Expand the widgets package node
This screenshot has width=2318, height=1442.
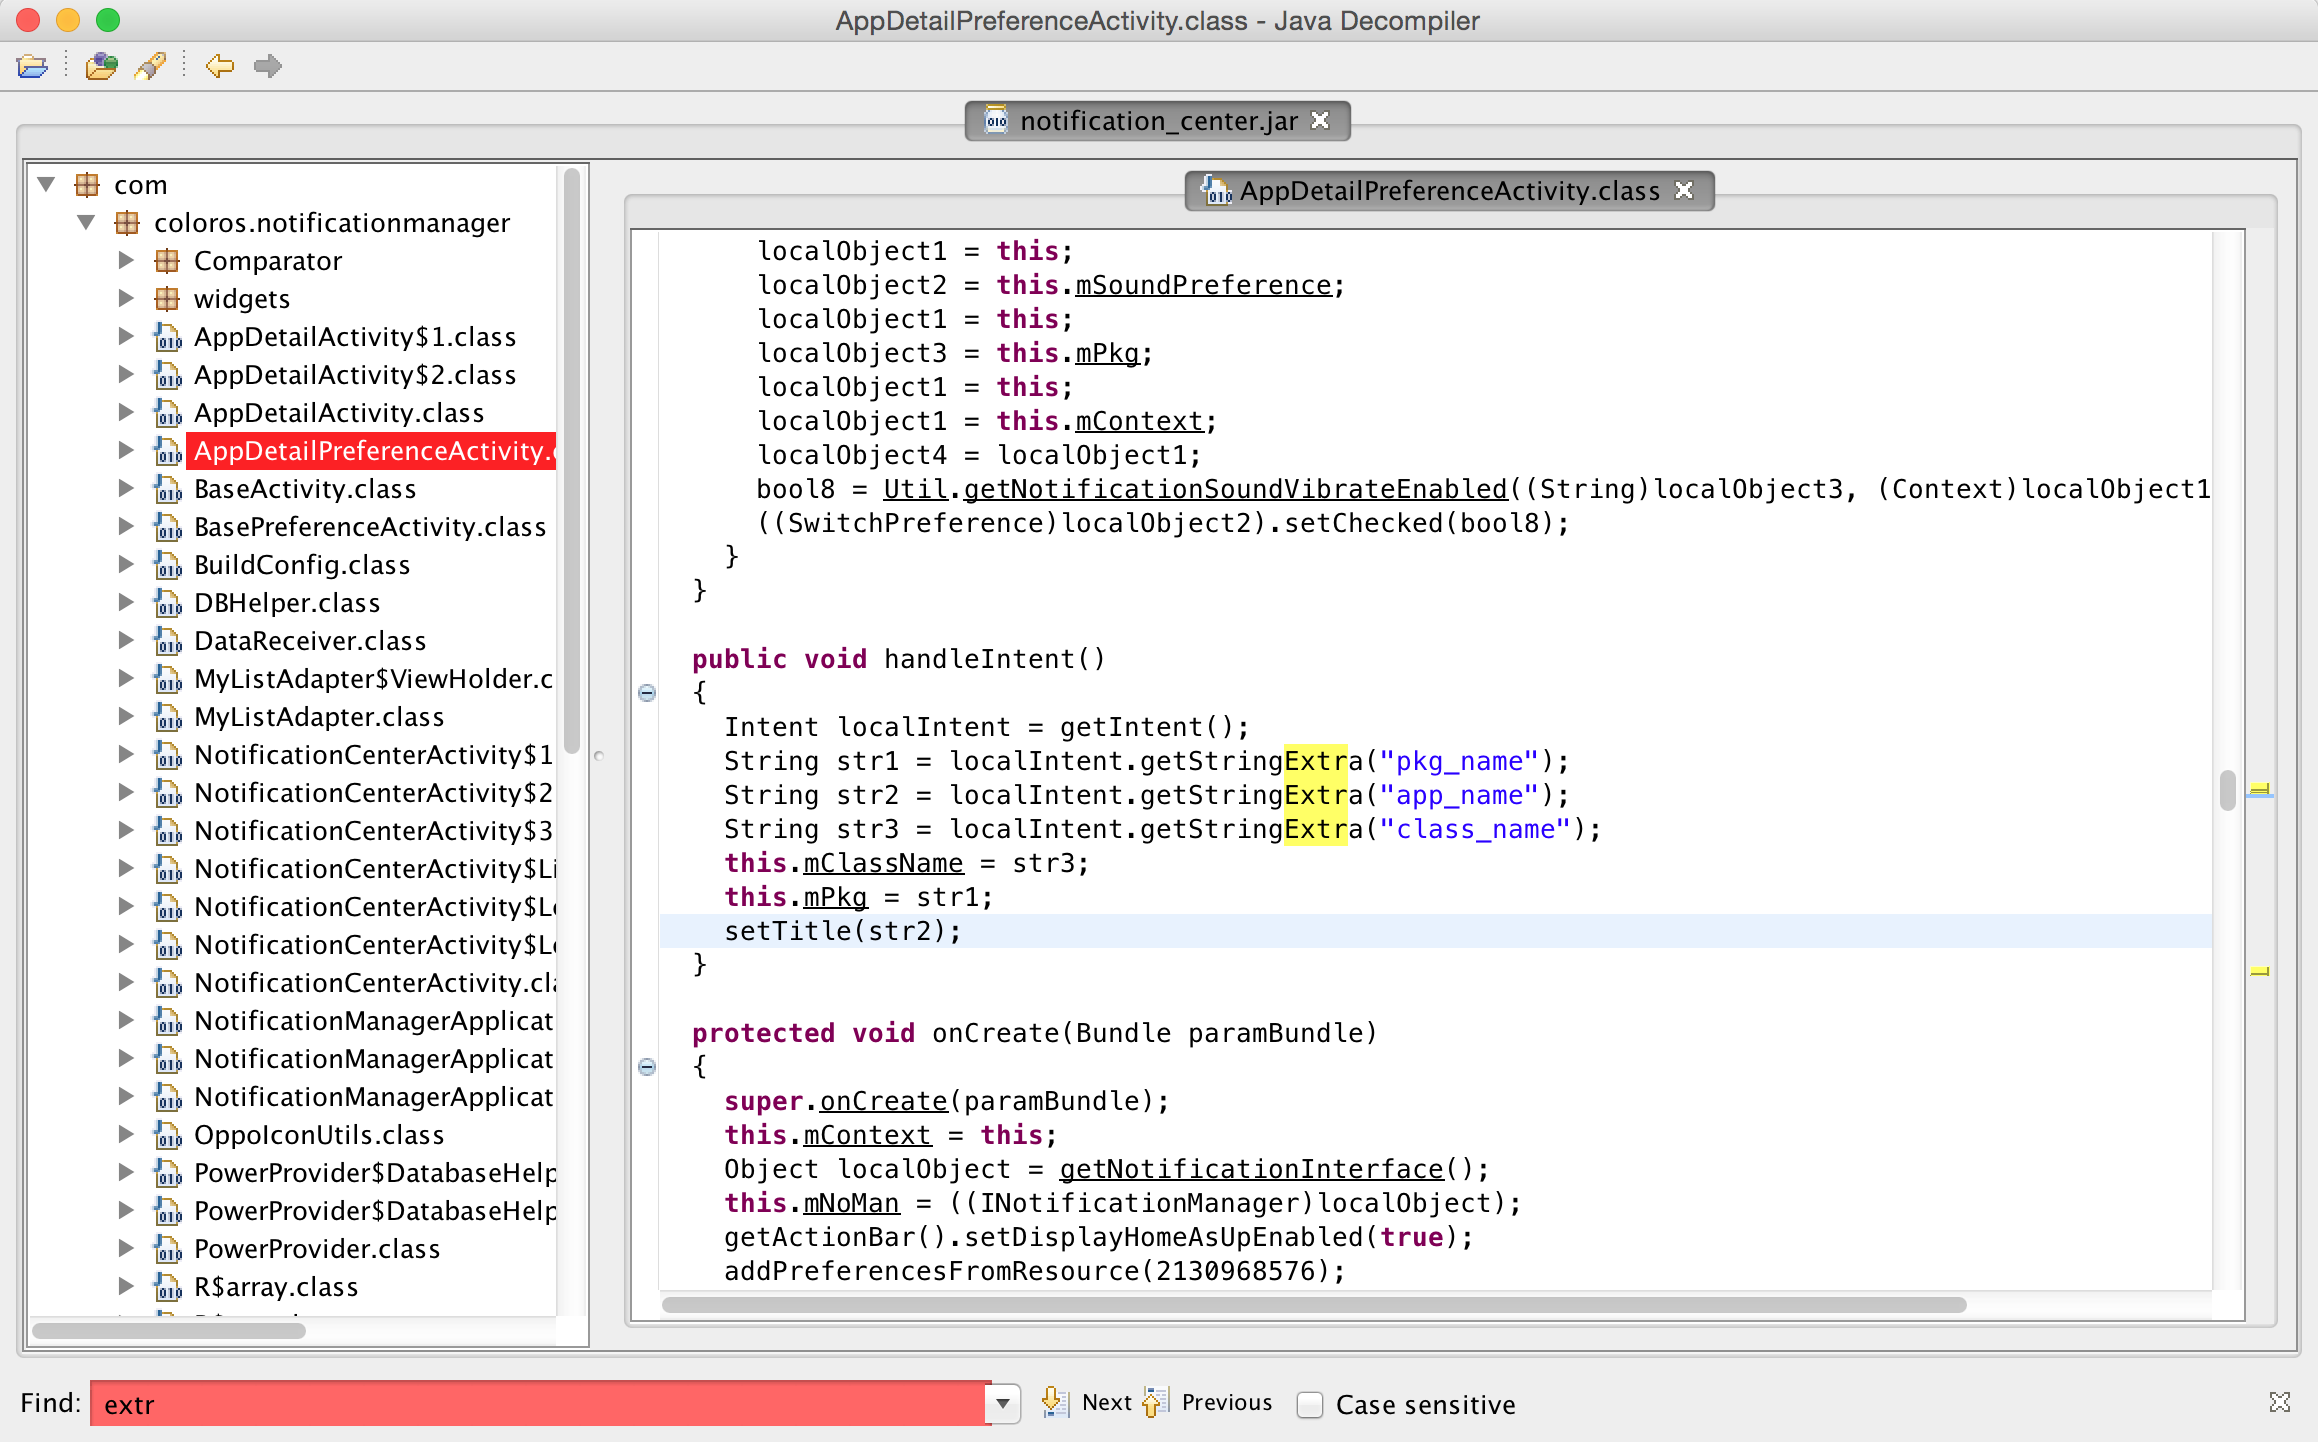point(126,299)
